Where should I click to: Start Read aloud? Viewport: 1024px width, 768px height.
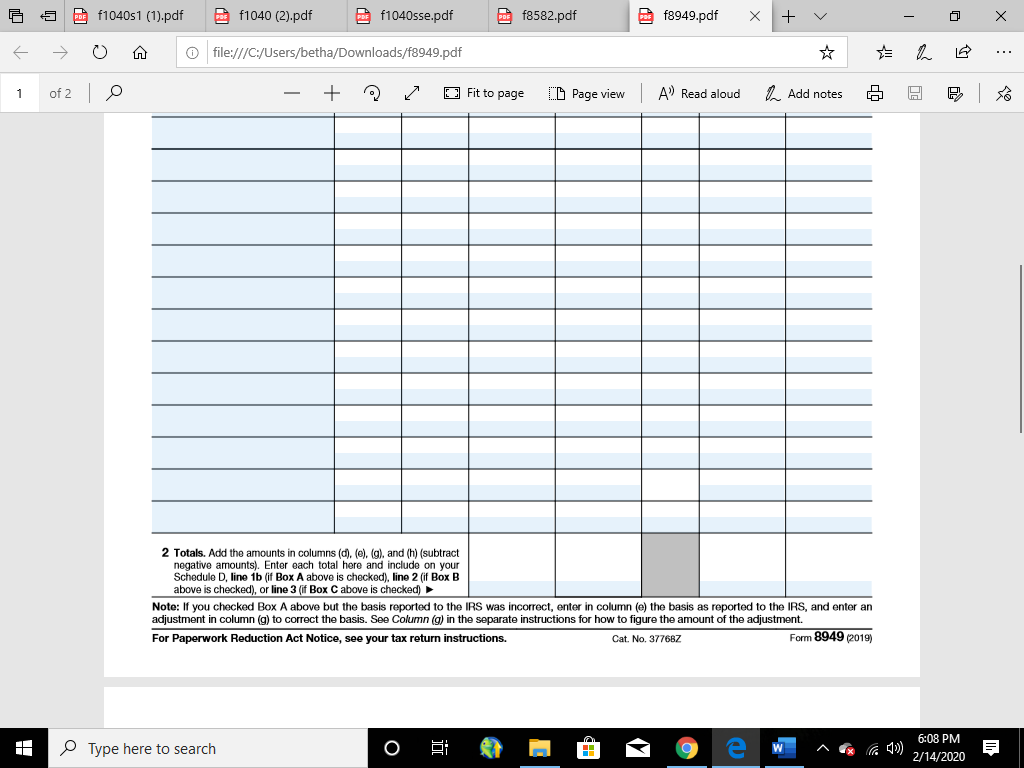point(699,93)
